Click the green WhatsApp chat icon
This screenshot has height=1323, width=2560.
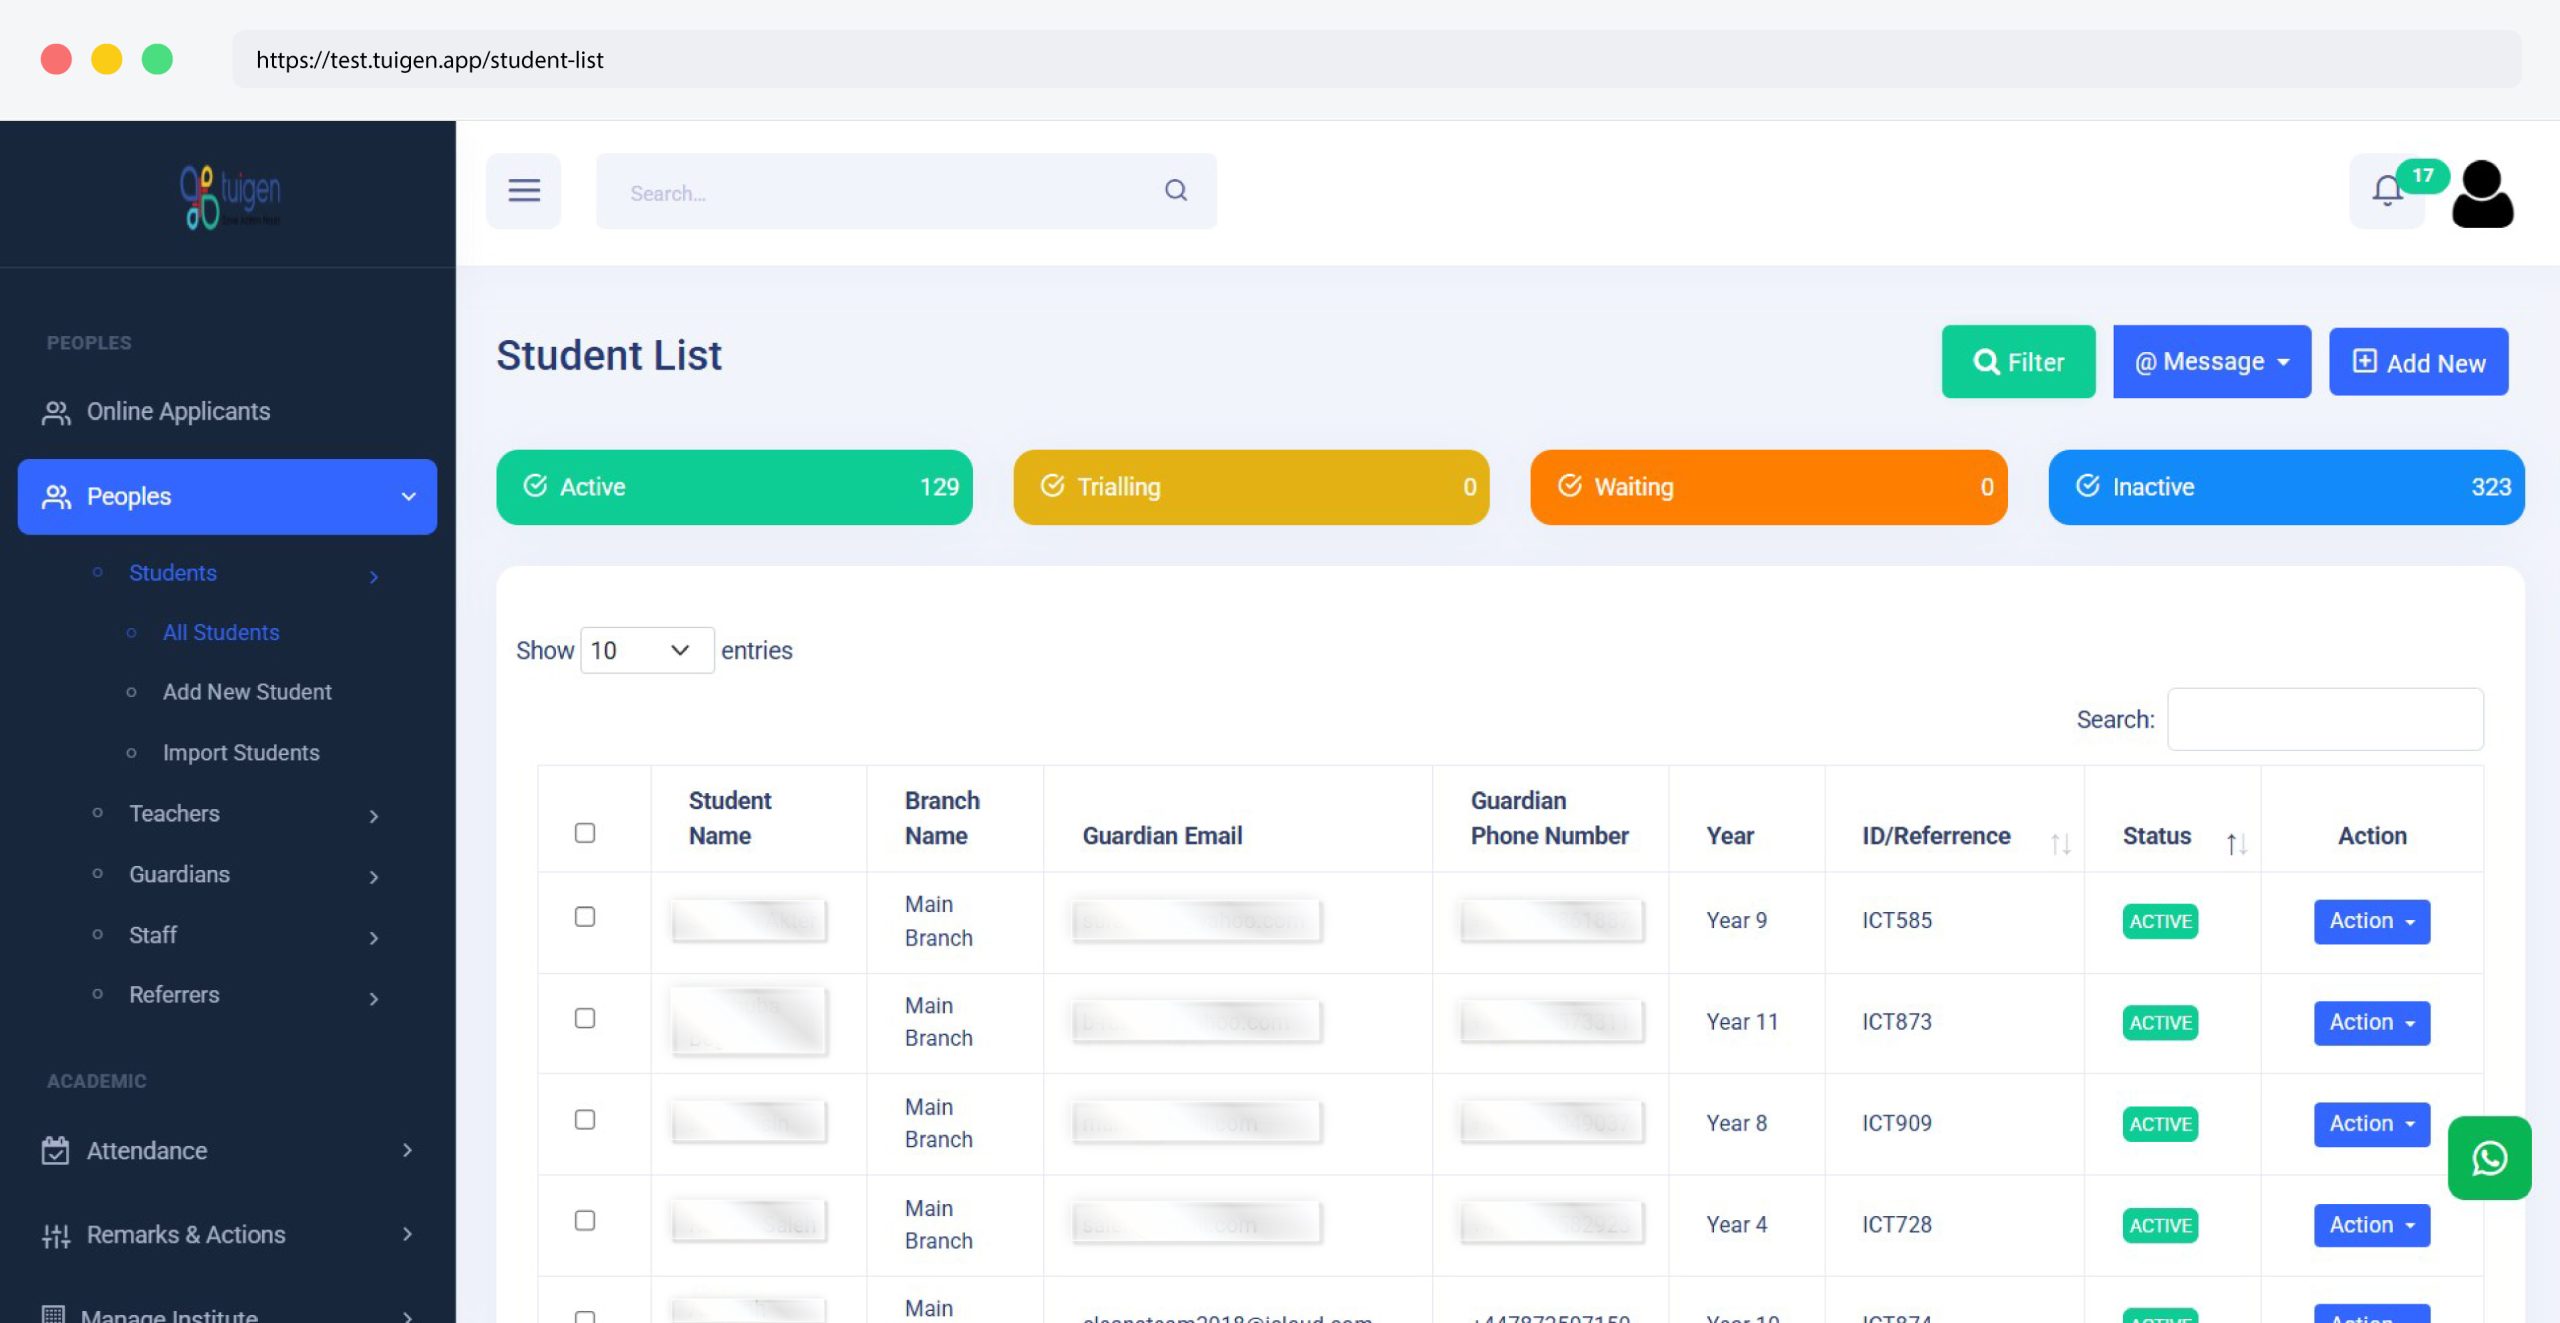[x=2489, y=1158]
